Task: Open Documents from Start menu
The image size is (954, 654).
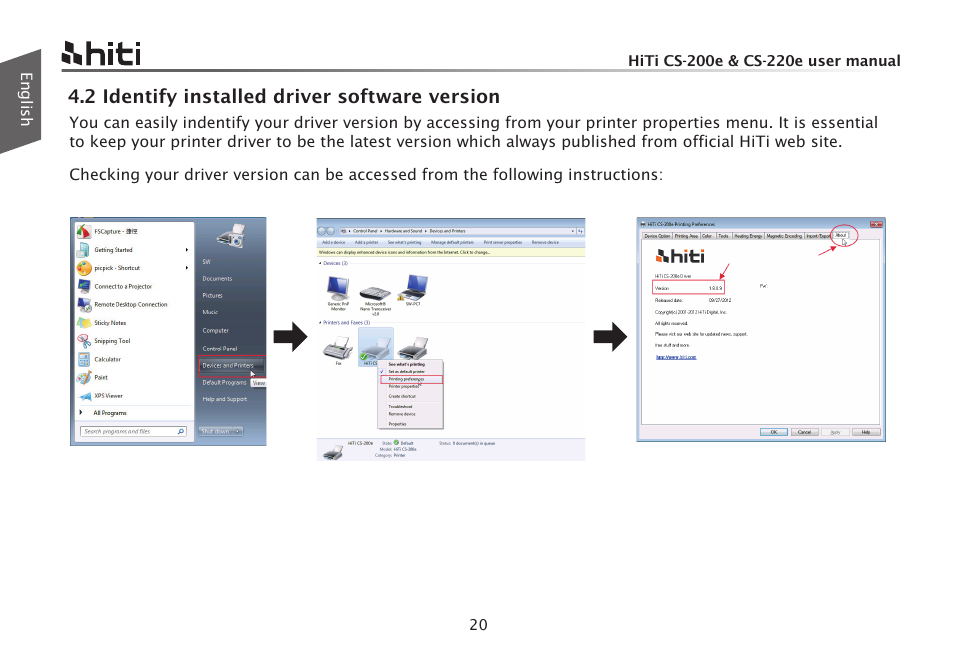Action: tap(217, 279)
